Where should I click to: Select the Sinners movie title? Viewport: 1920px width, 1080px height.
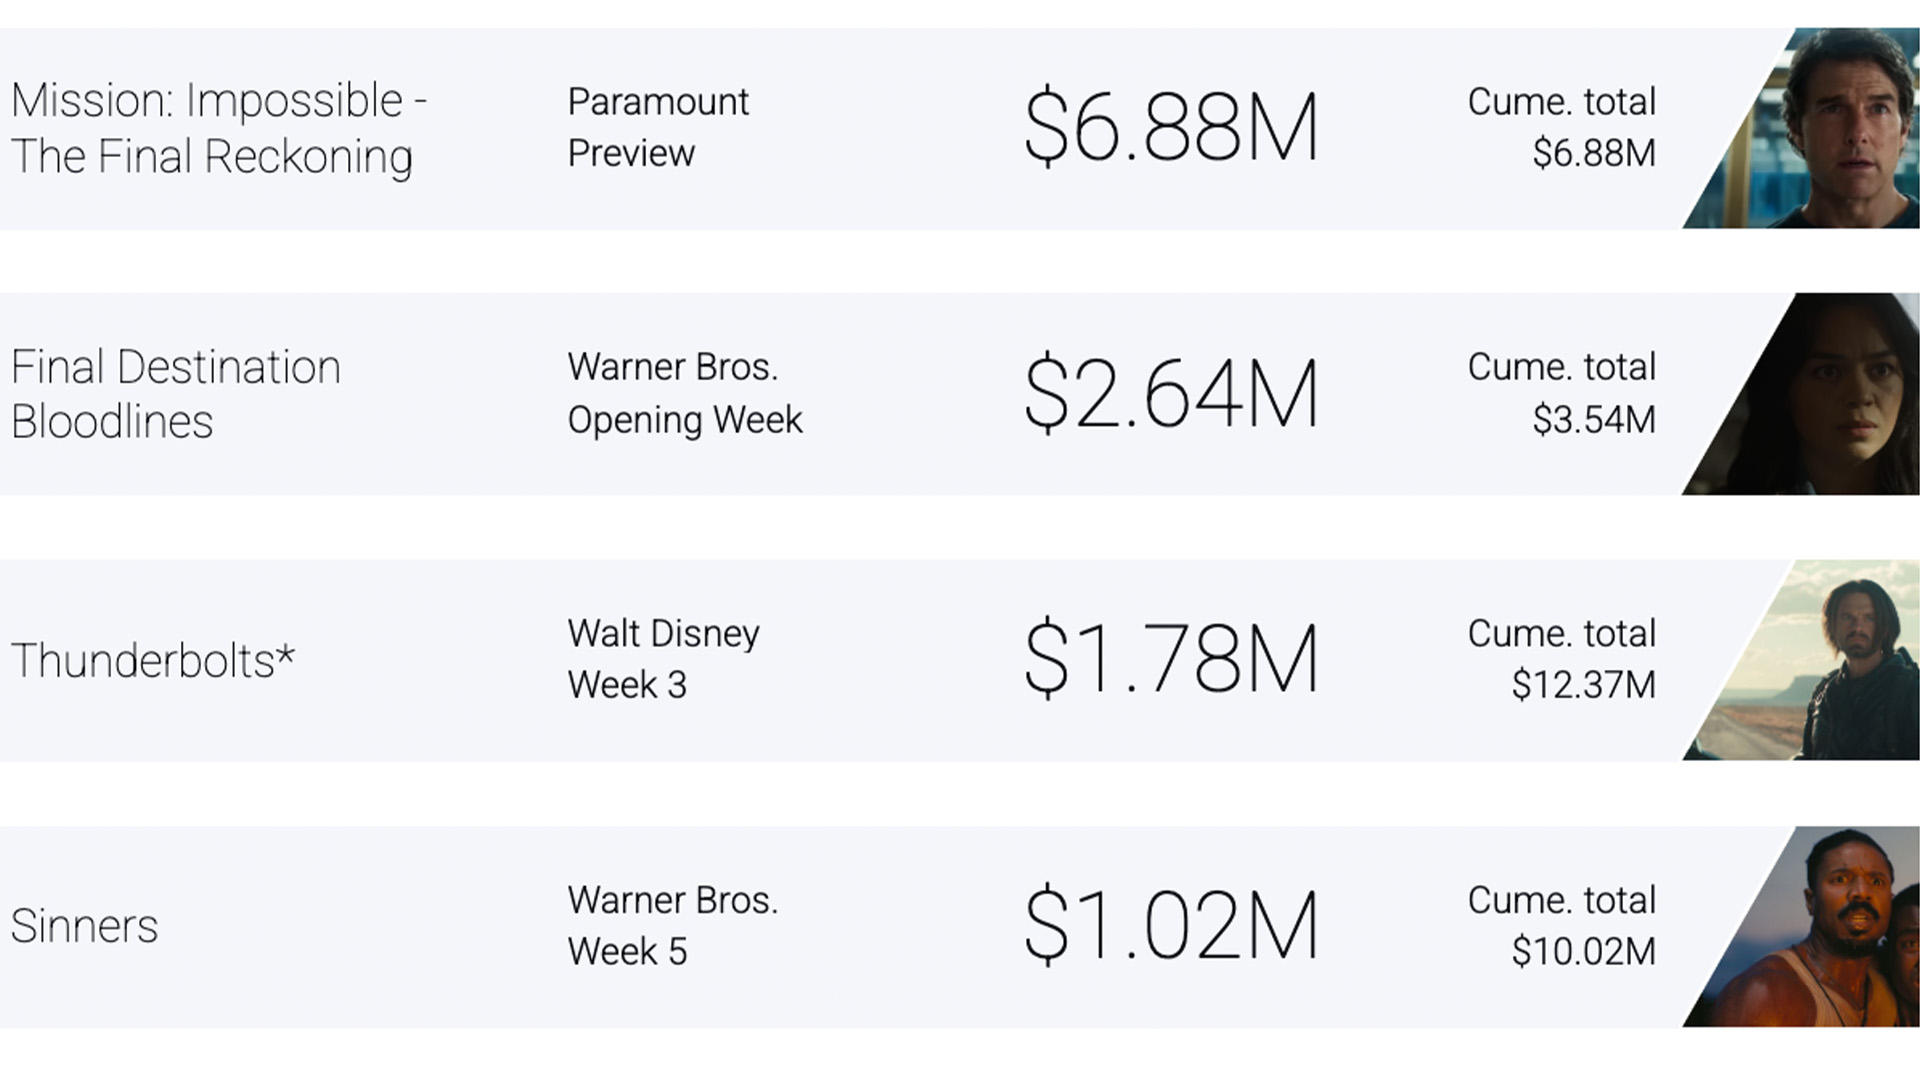84,926
